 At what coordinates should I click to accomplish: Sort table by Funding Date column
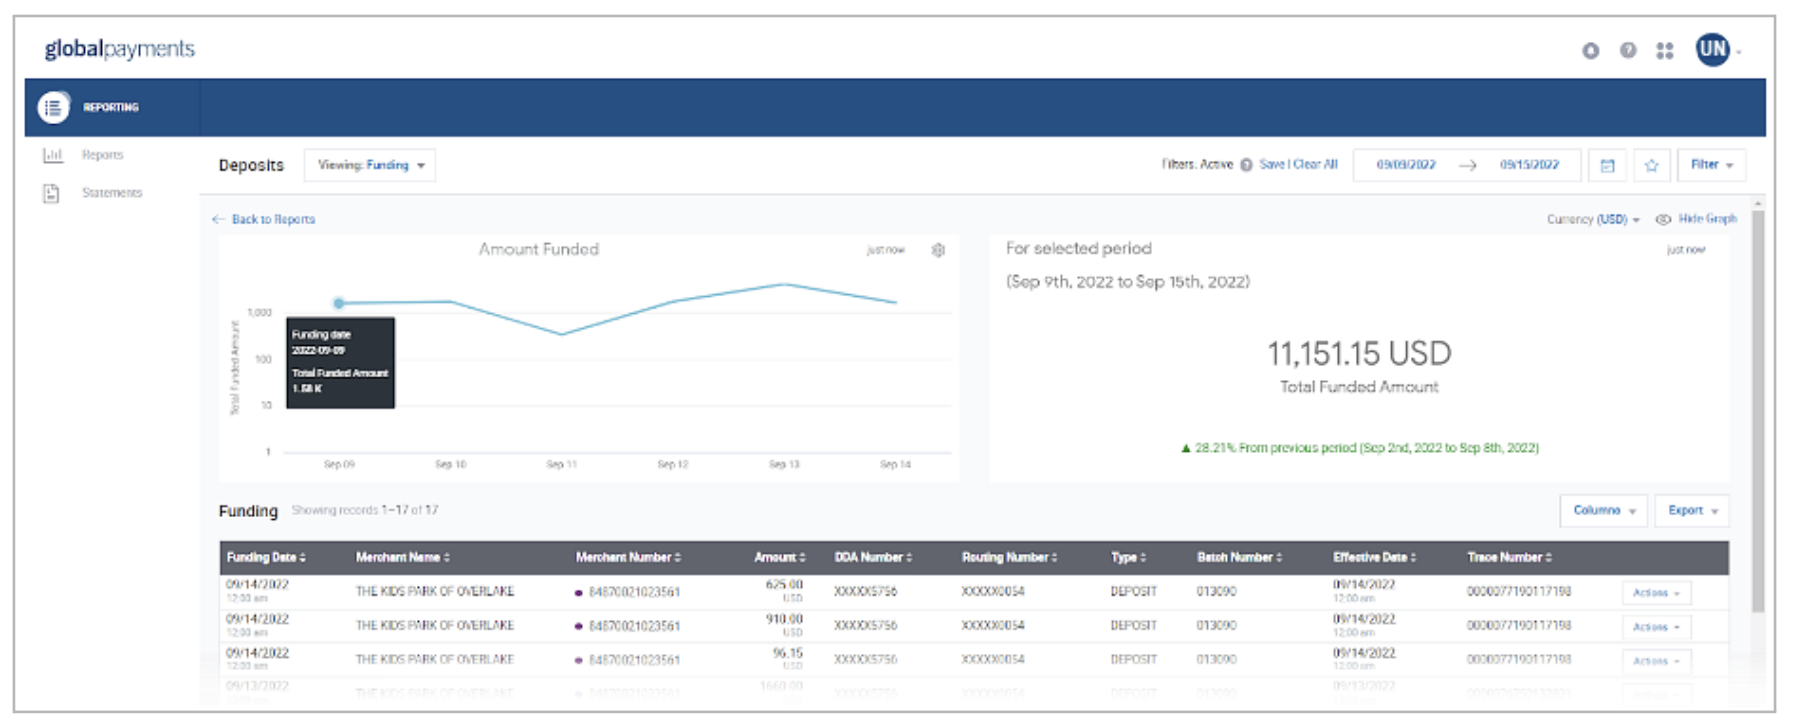point(266,558)
